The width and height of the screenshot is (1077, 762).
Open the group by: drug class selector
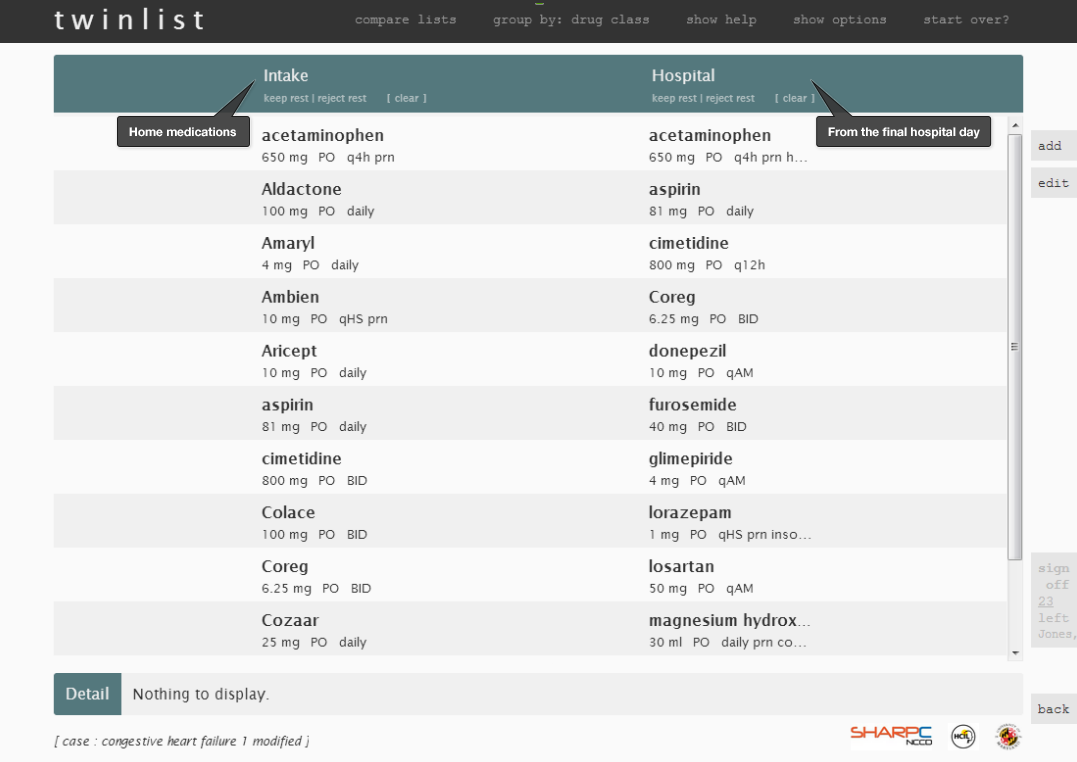tap(571, 20)
